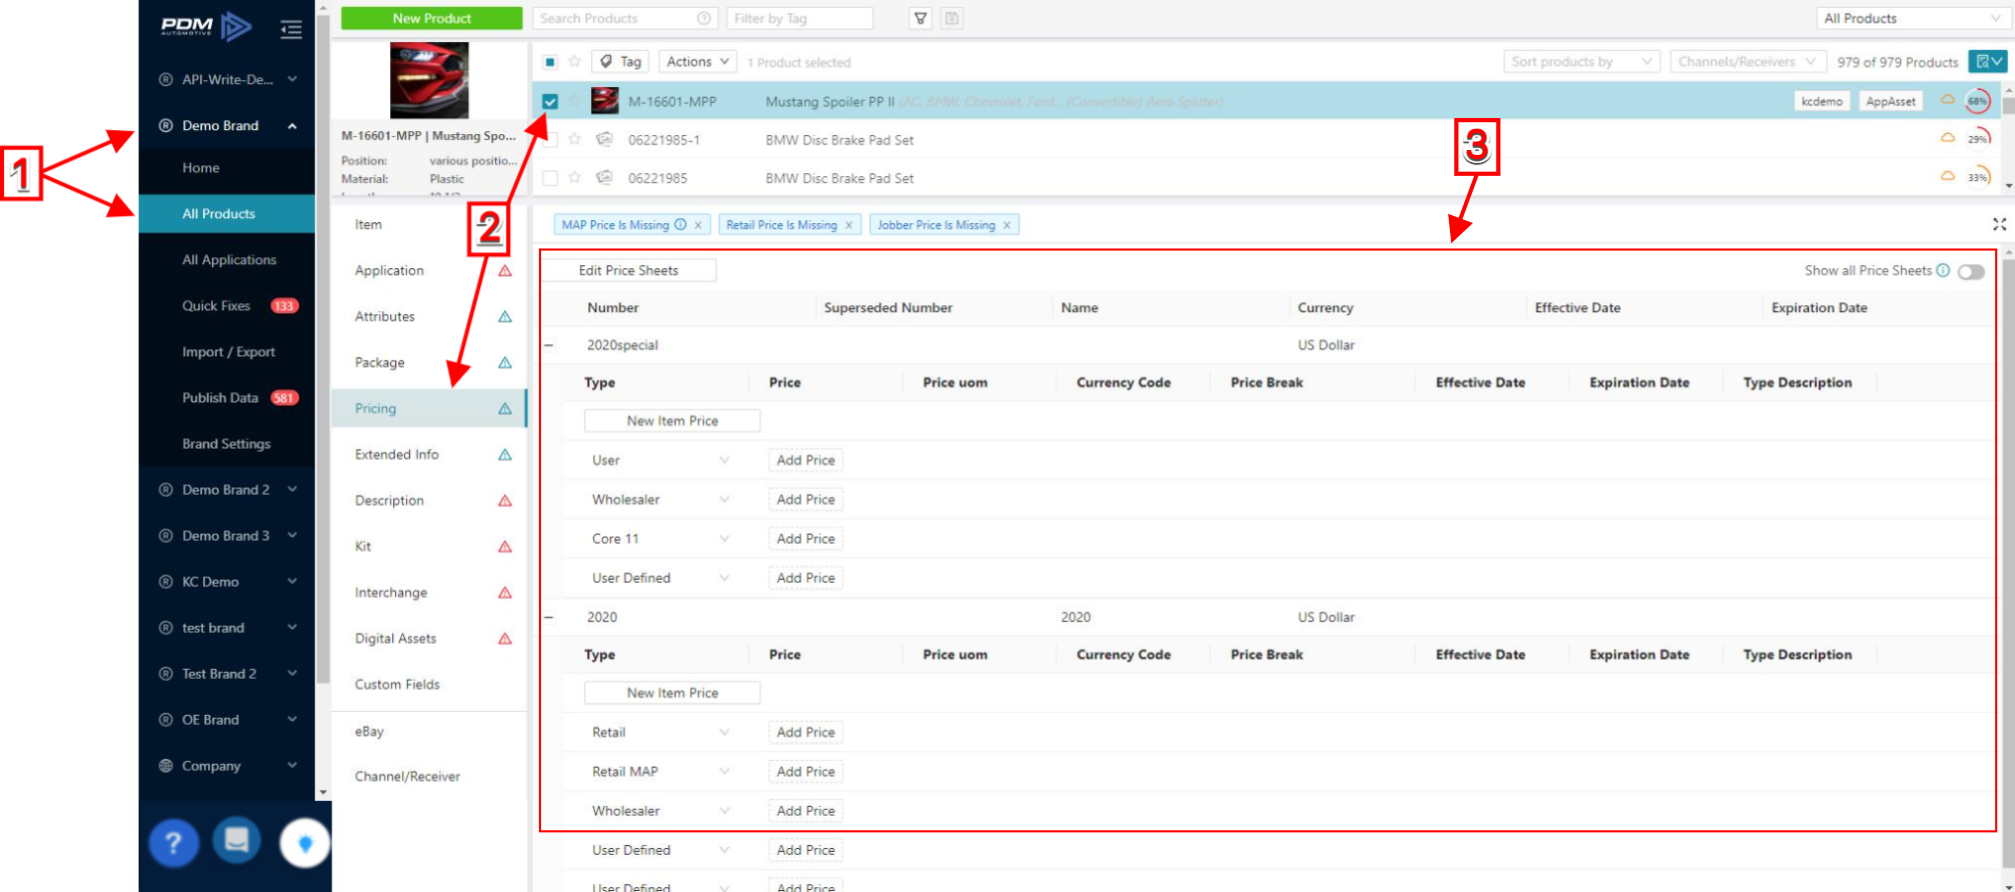
Task: Remove the MAP Price Is Missing chip
Action: pyautogui.click(x=698, y=225)
